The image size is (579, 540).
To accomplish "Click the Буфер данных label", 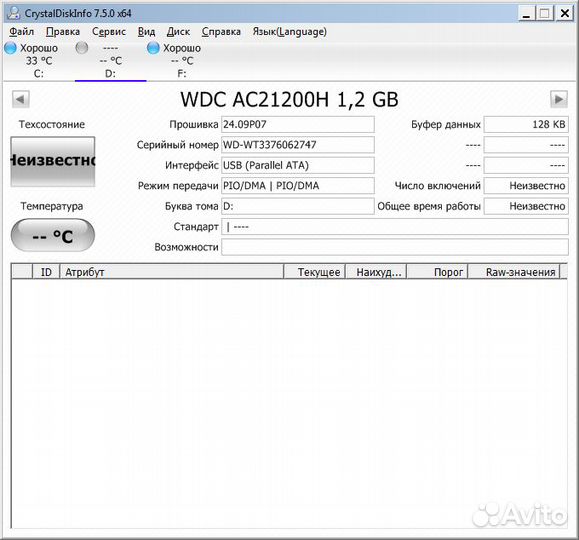I will 446,124.
